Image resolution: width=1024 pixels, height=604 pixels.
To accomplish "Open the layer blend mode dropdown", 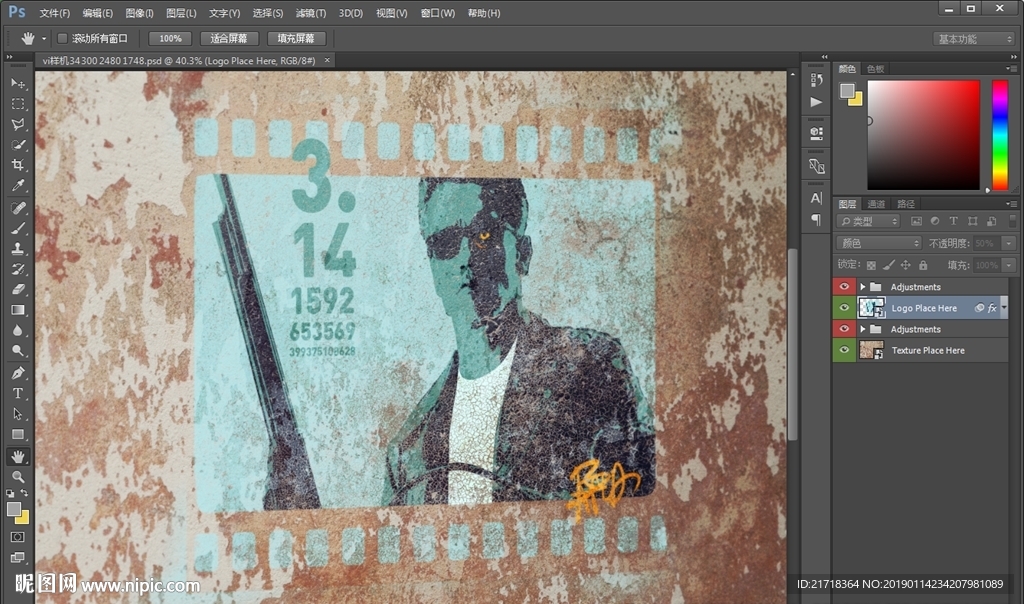I will coord(879,243).
